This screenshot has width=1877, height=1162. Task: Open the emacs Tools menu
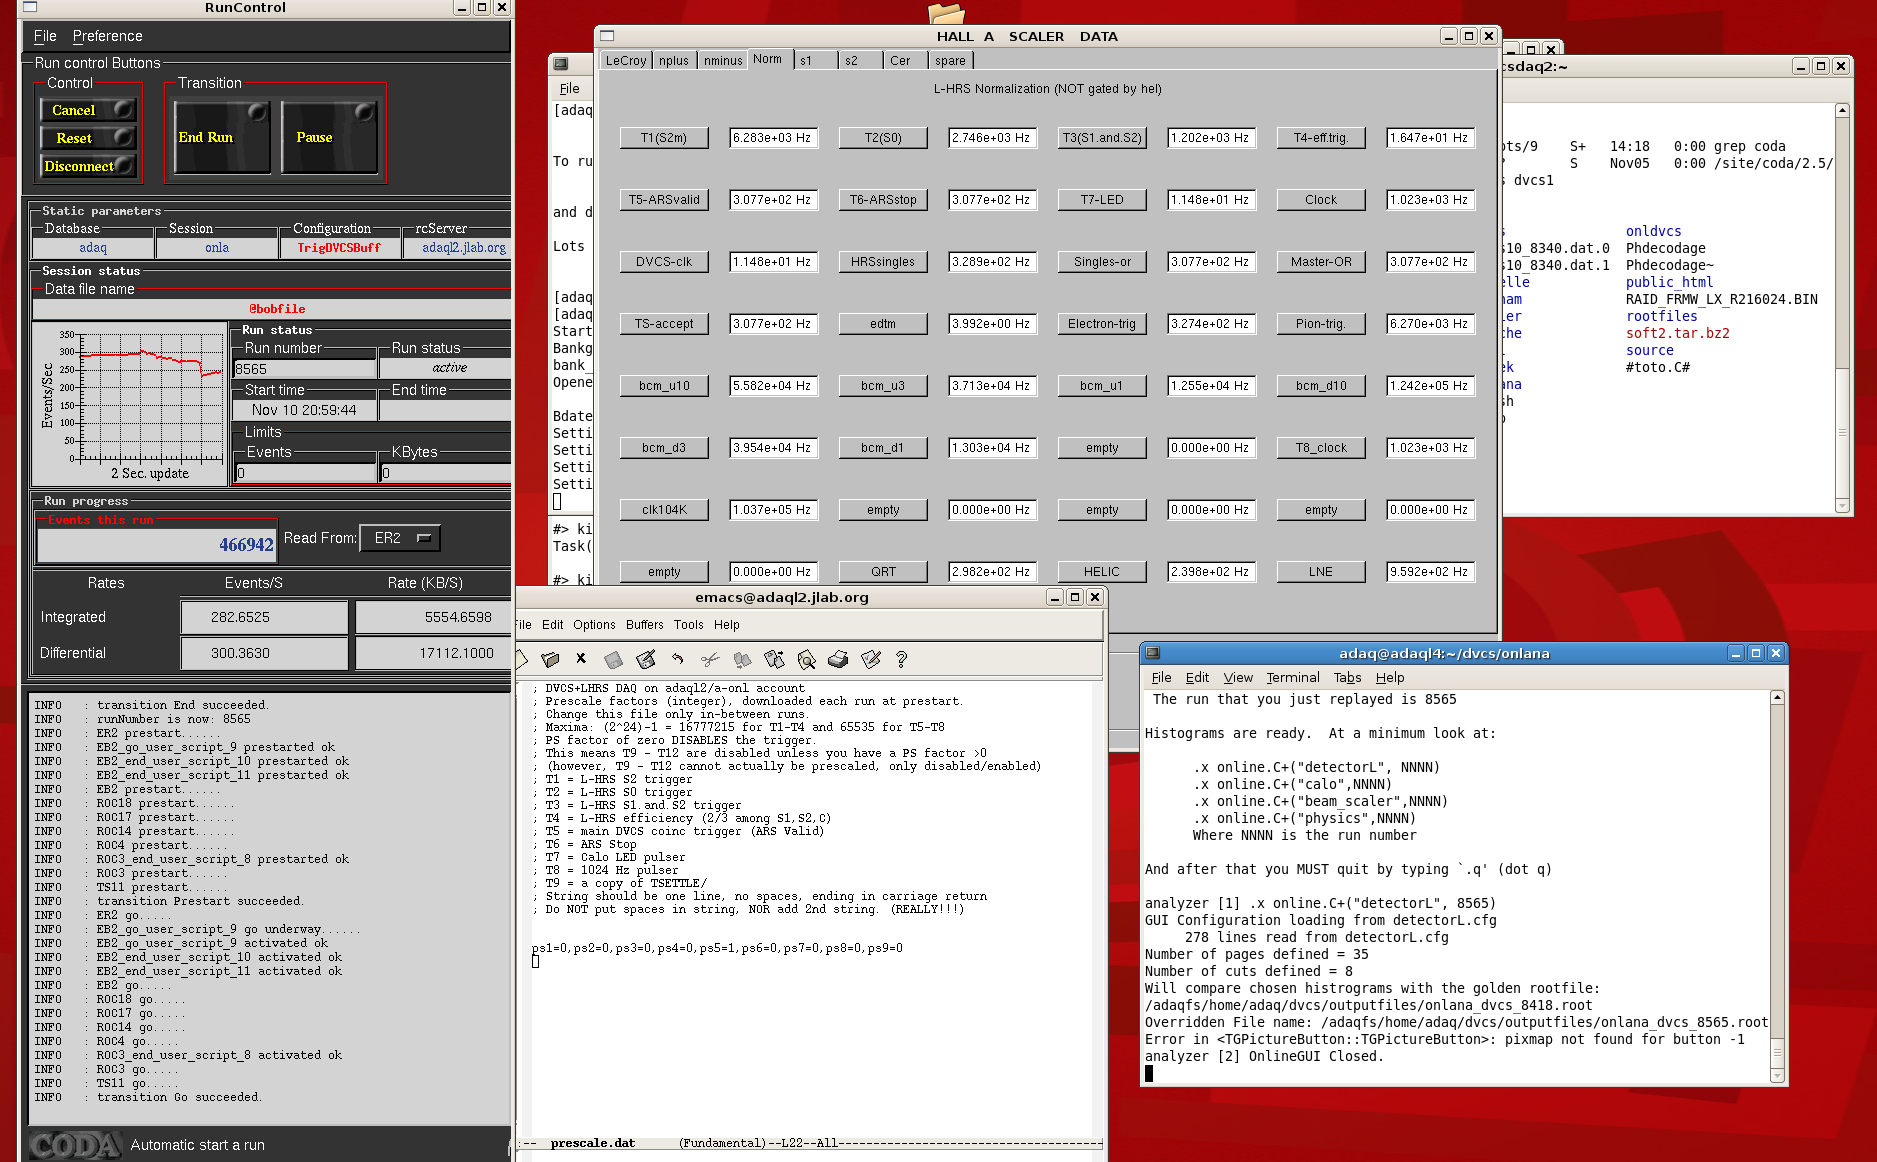(688, 625)
